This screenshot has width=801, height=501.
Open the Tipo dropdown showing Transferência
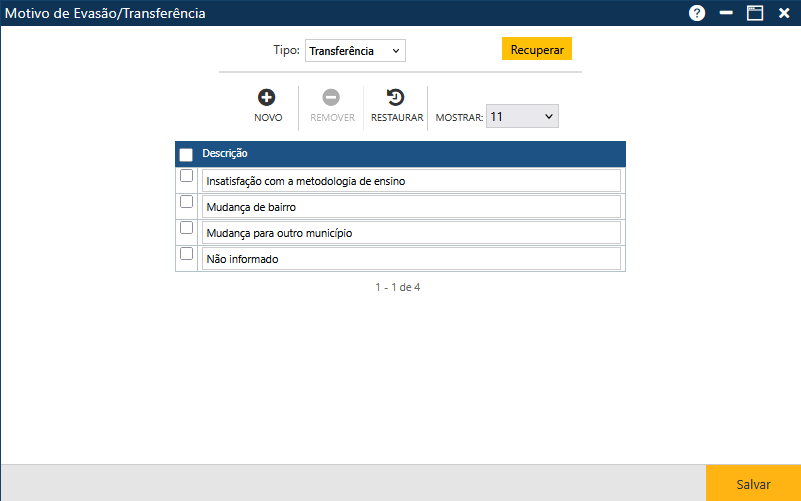(355, 51)
